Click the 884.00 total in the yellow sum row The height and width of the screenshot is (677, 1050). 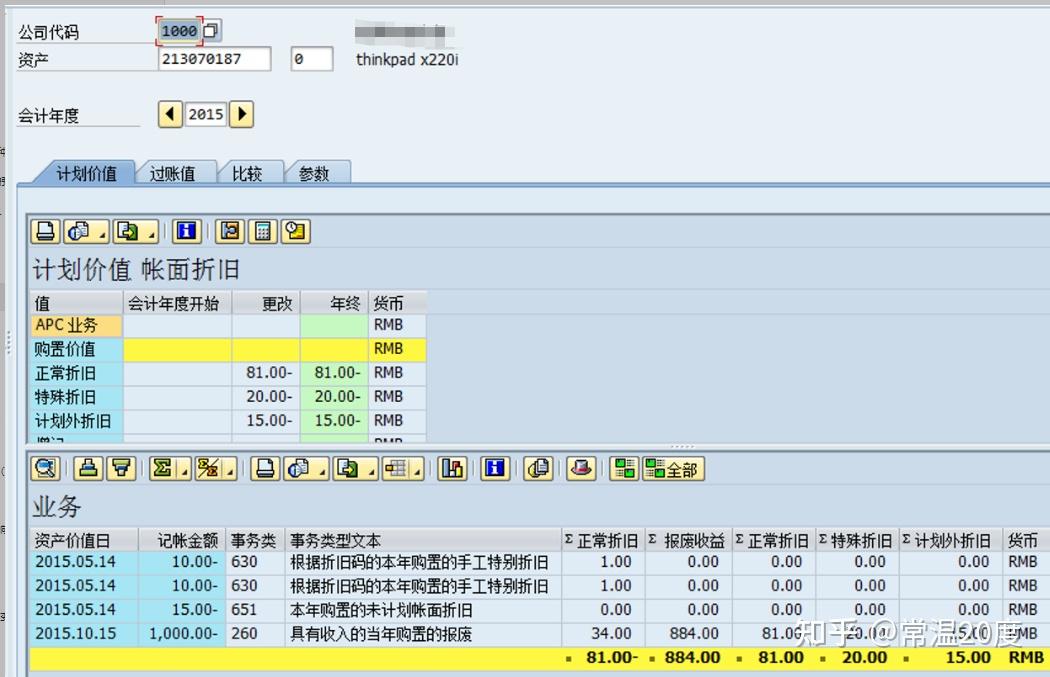pyautogui.click(x=692, y=658)
